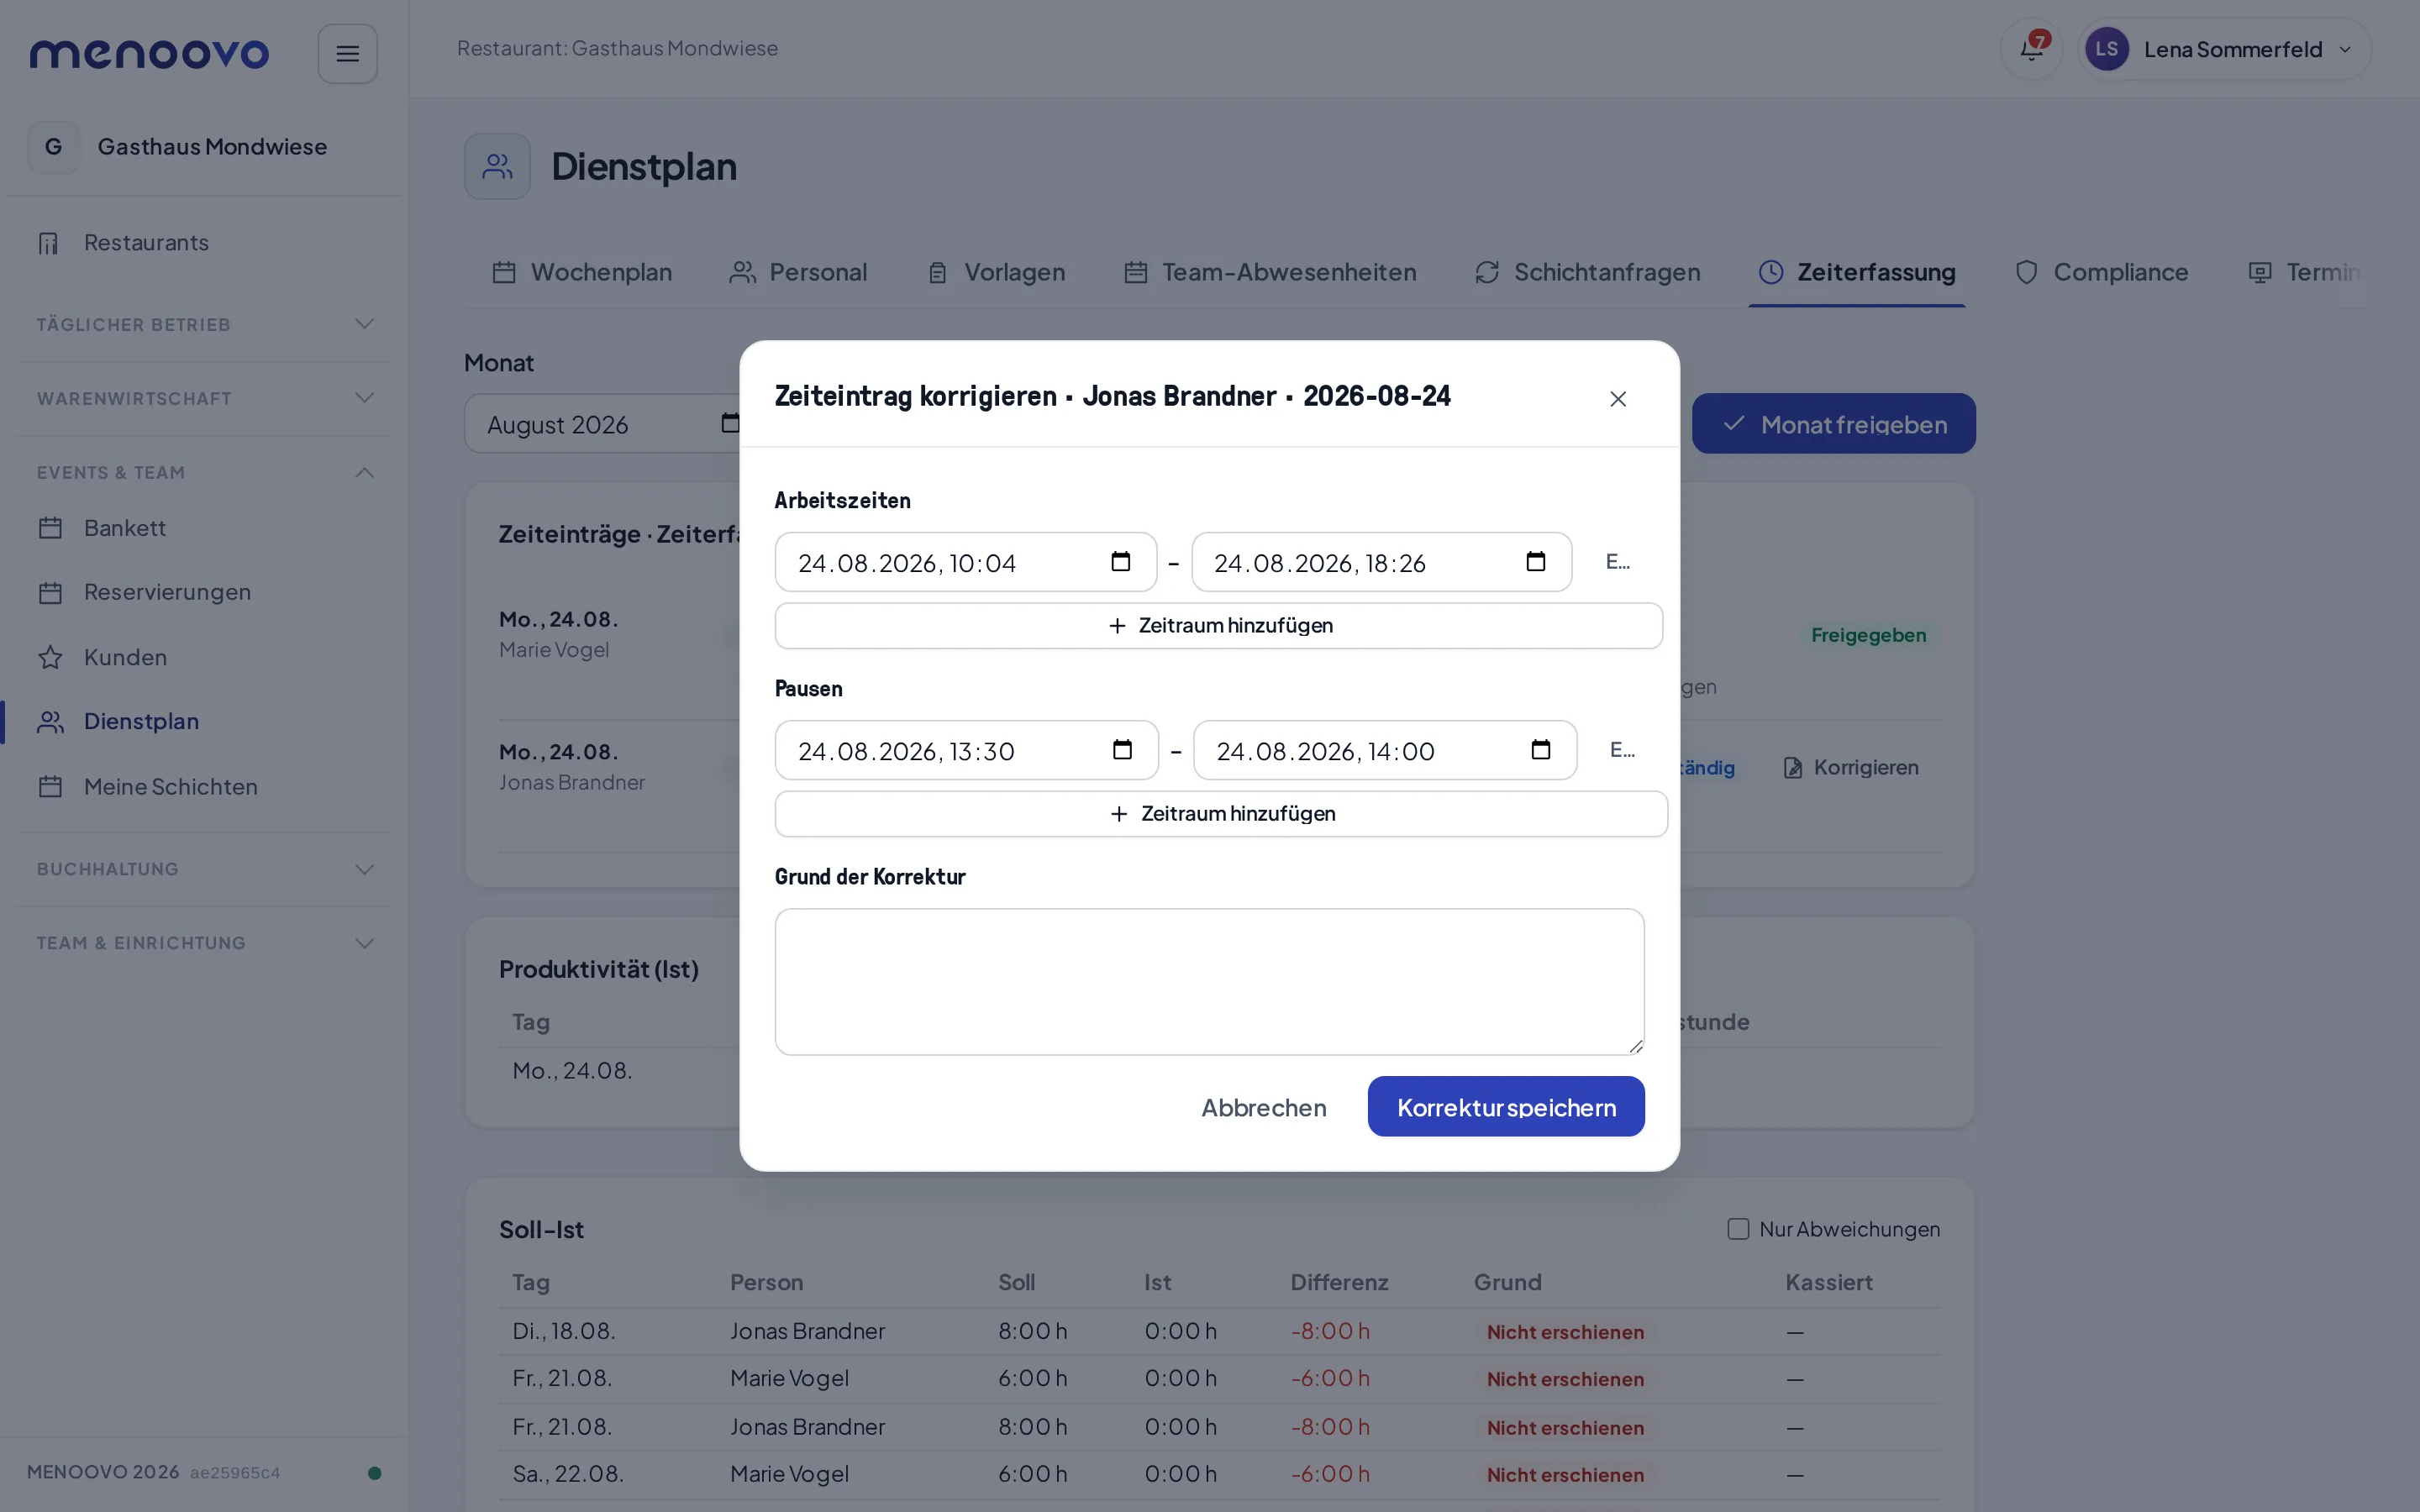
Task: Open the notifications bell icon
Action: click(x=2030, y=49)
